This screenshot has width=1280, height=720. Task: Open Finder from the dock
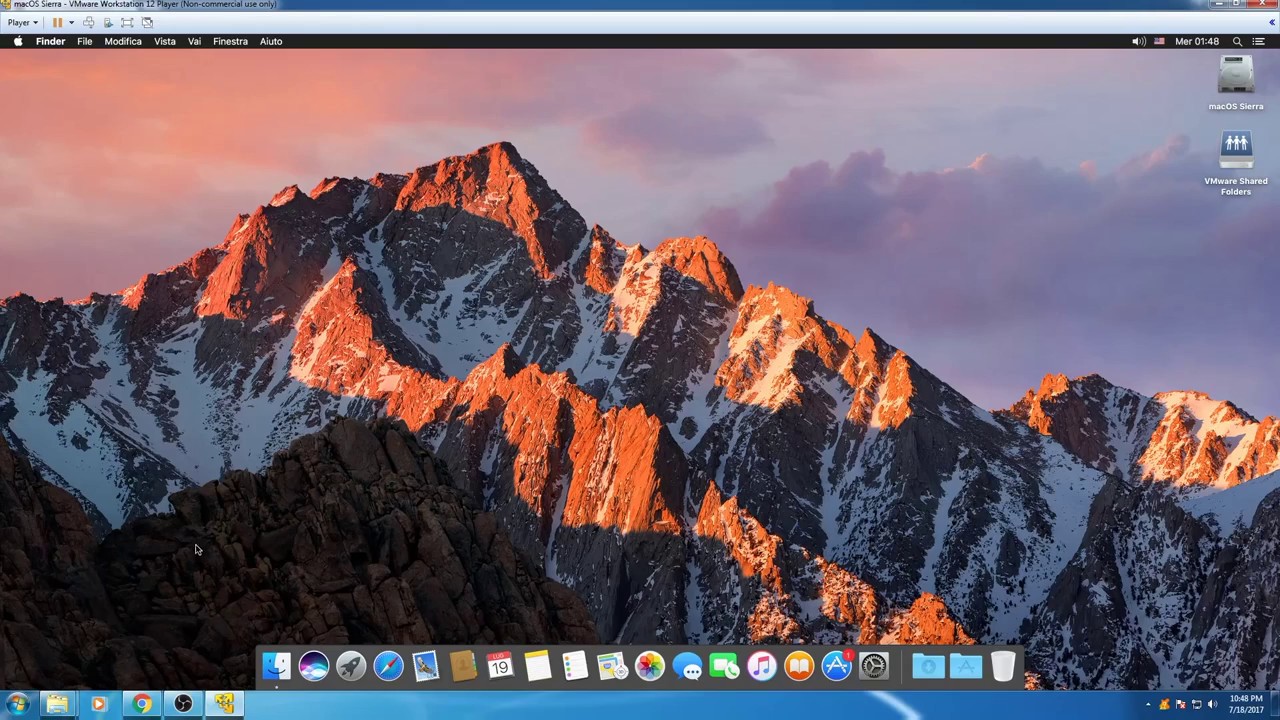[276, 666]
